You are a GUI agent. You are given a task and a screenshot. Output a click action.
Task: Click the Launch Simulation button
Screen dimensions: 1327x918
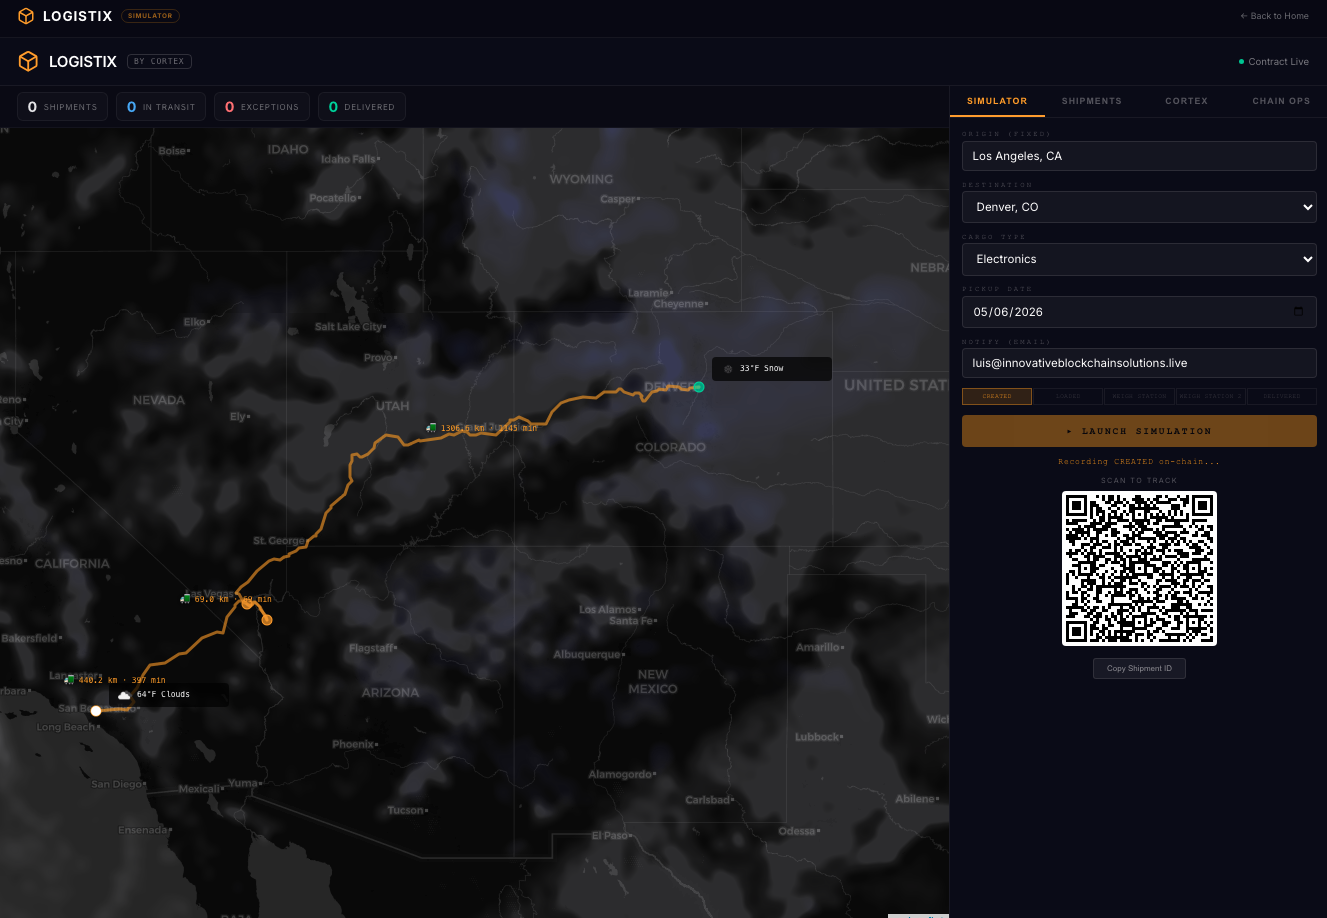pyautogui.click(x=1139, y=431)
